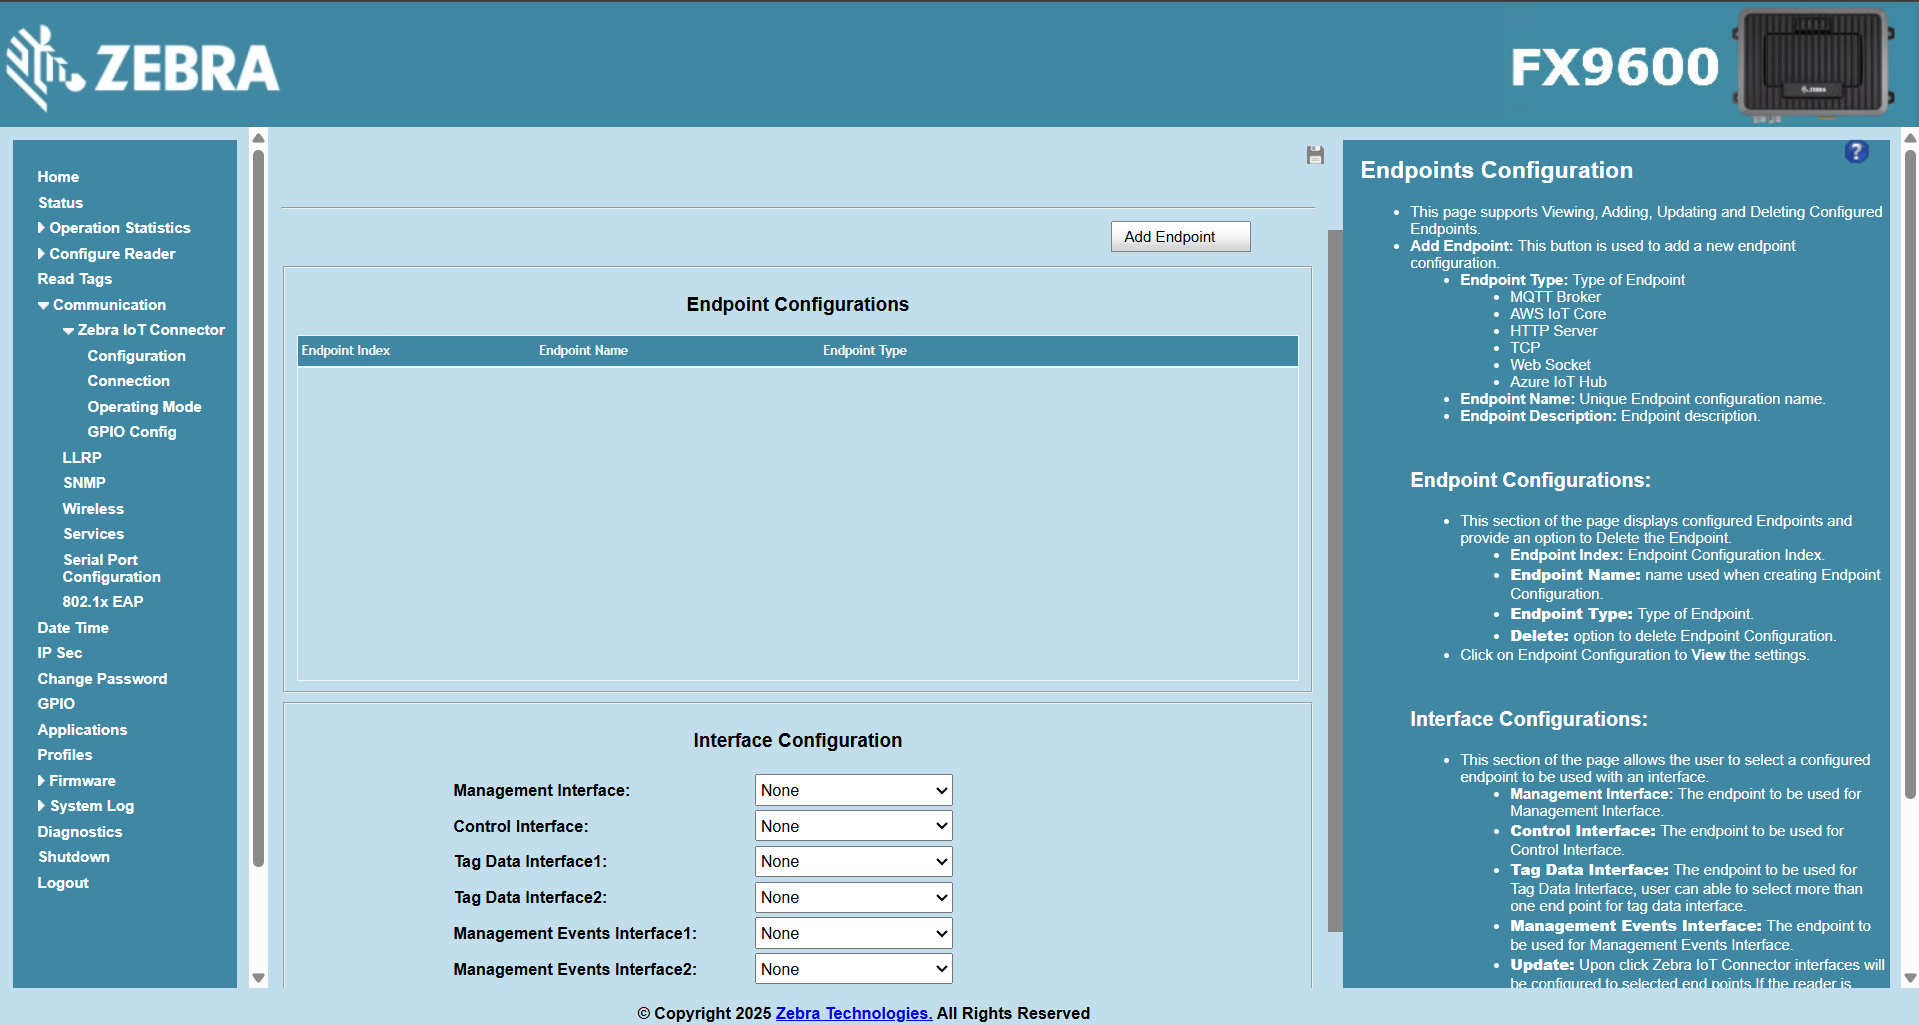Expand the Configure Reader menu arrow
Image resolution: width=1919 pixels, height=1025 pixels.
pos(42,254)
